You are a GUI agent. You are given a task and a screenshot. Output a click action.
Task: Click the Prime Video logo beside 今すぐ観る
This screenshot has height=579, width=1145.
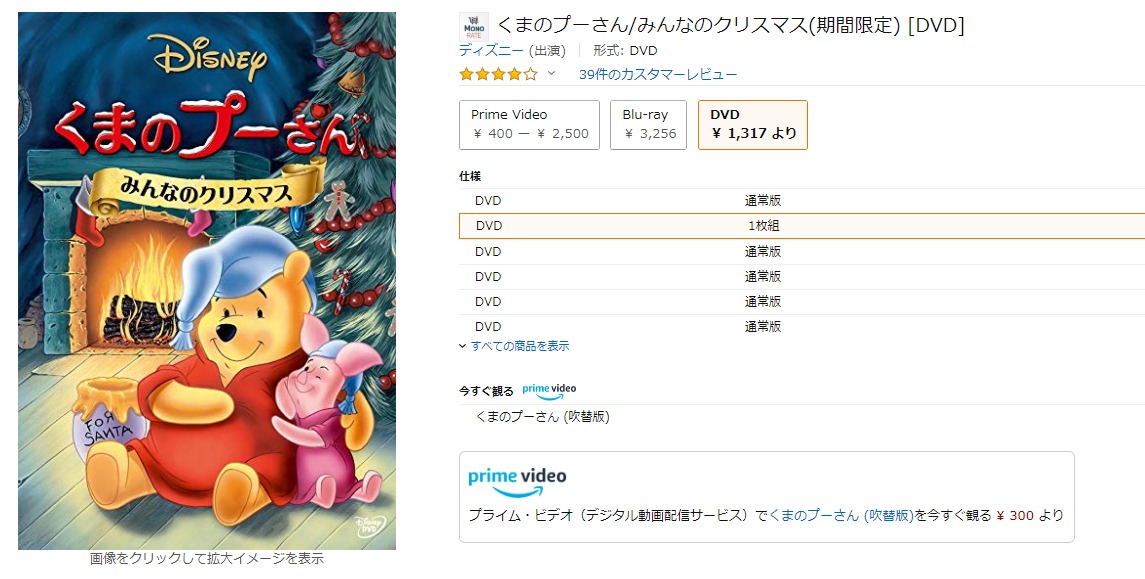tap(549, 390)
